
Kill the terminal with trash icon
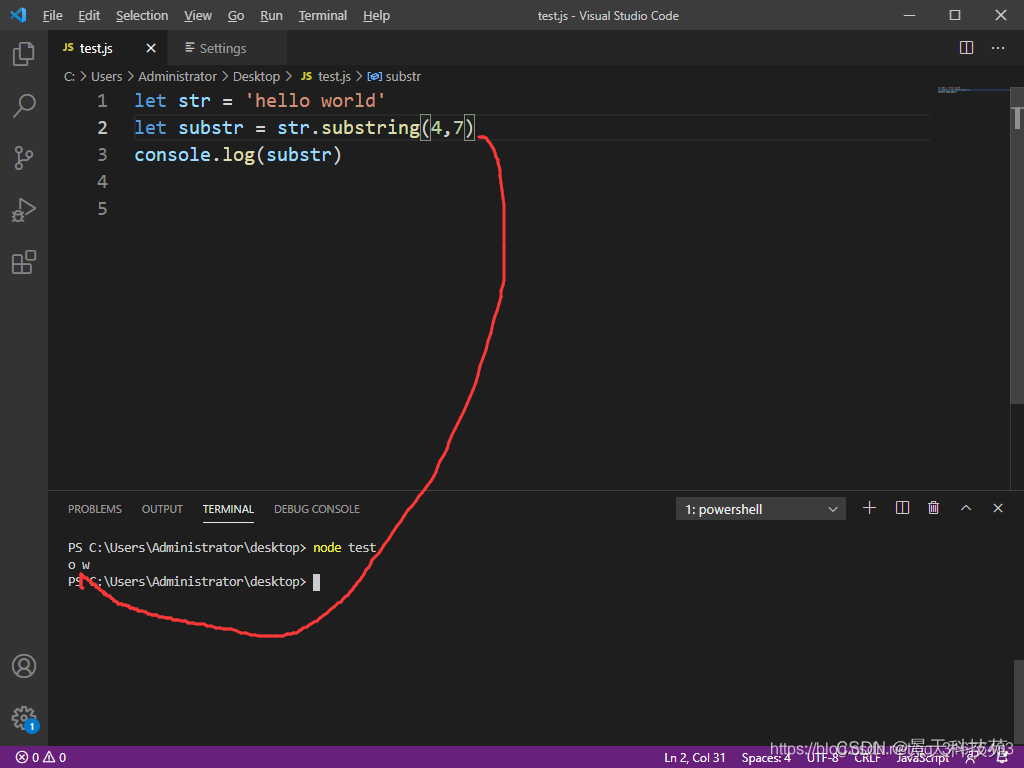pyautogui.click(x=933, y=508)
